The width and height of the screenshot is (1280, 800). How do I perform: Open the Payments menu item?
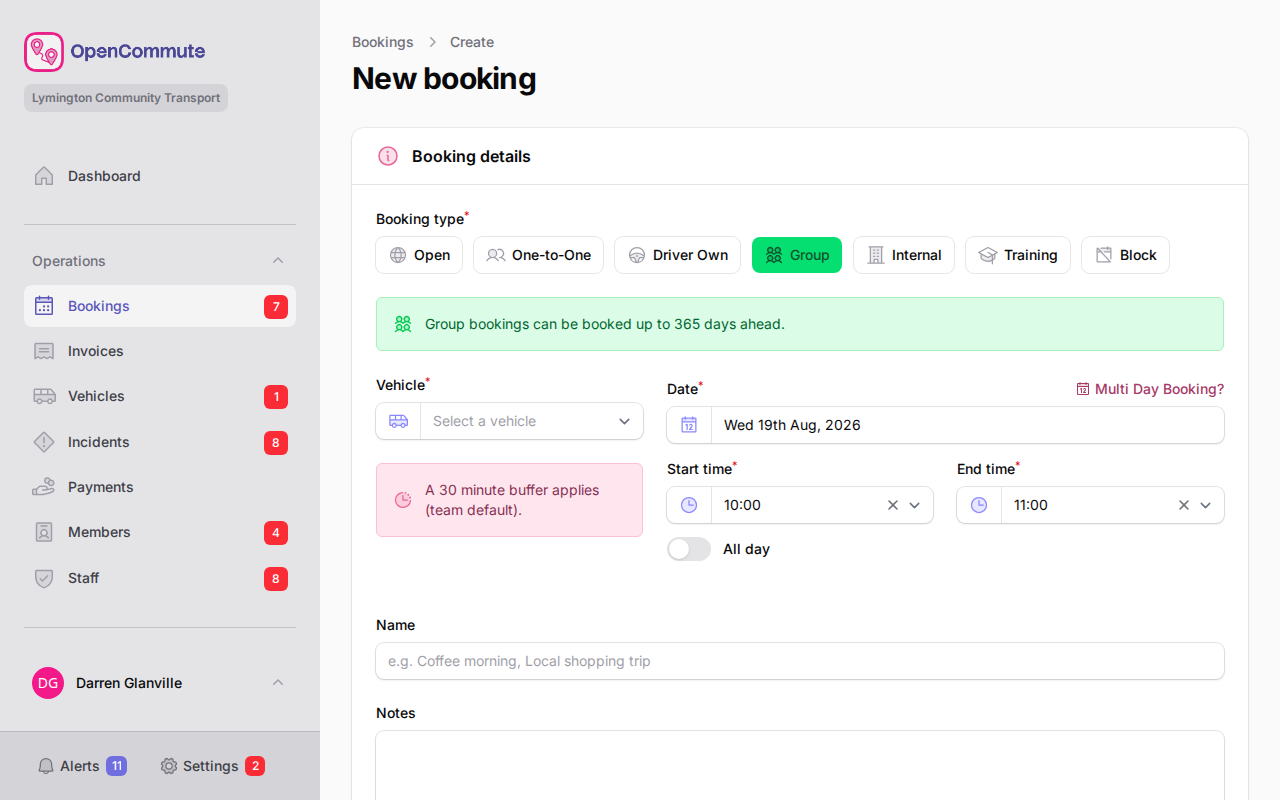[x=160, y=487]
